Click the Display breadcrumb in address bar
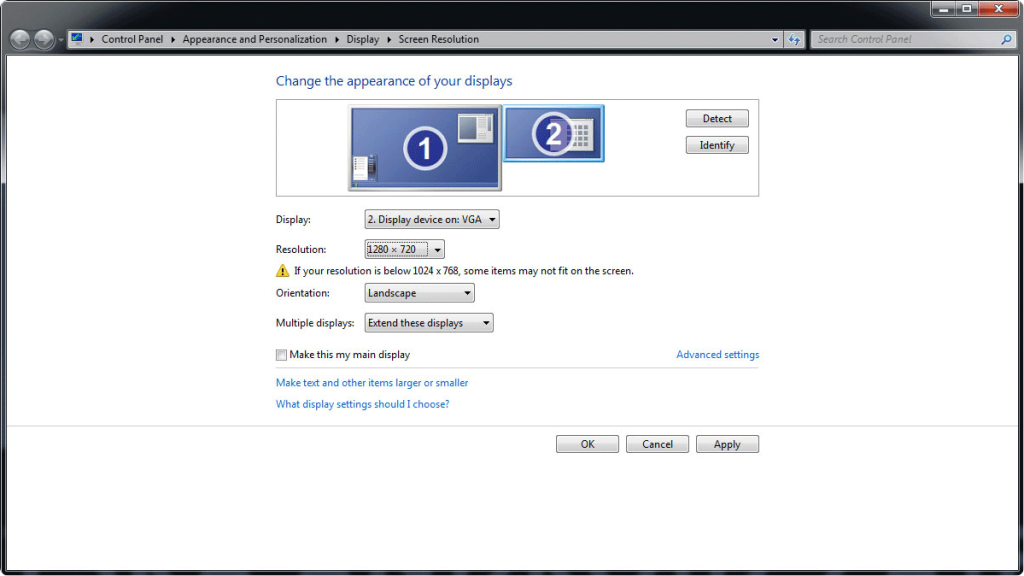This screenshot has width=1024, height=576. pyautogui.click(x=362, y=40)
